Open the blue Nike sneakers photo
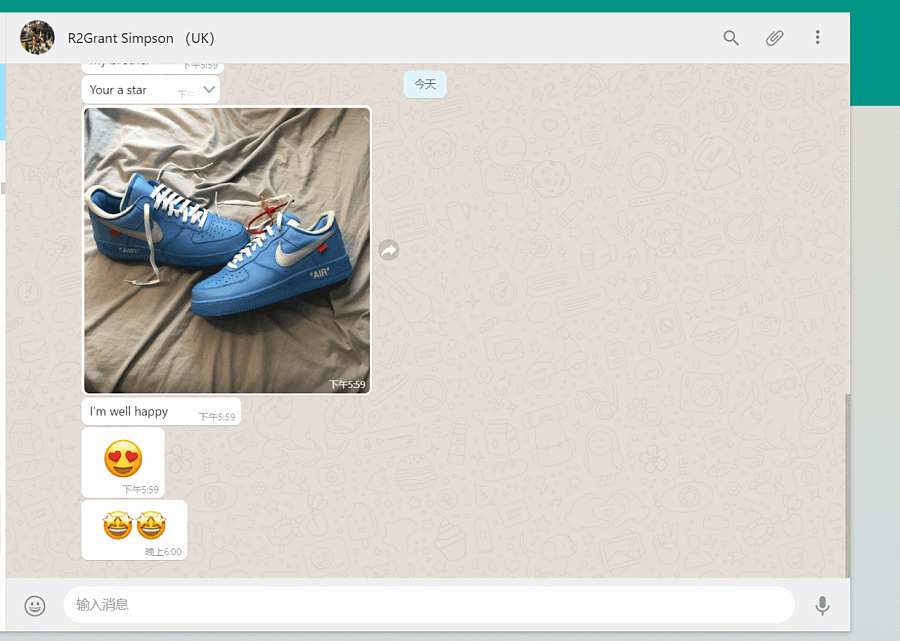This screenshot has height=641, width=900. 227,250
